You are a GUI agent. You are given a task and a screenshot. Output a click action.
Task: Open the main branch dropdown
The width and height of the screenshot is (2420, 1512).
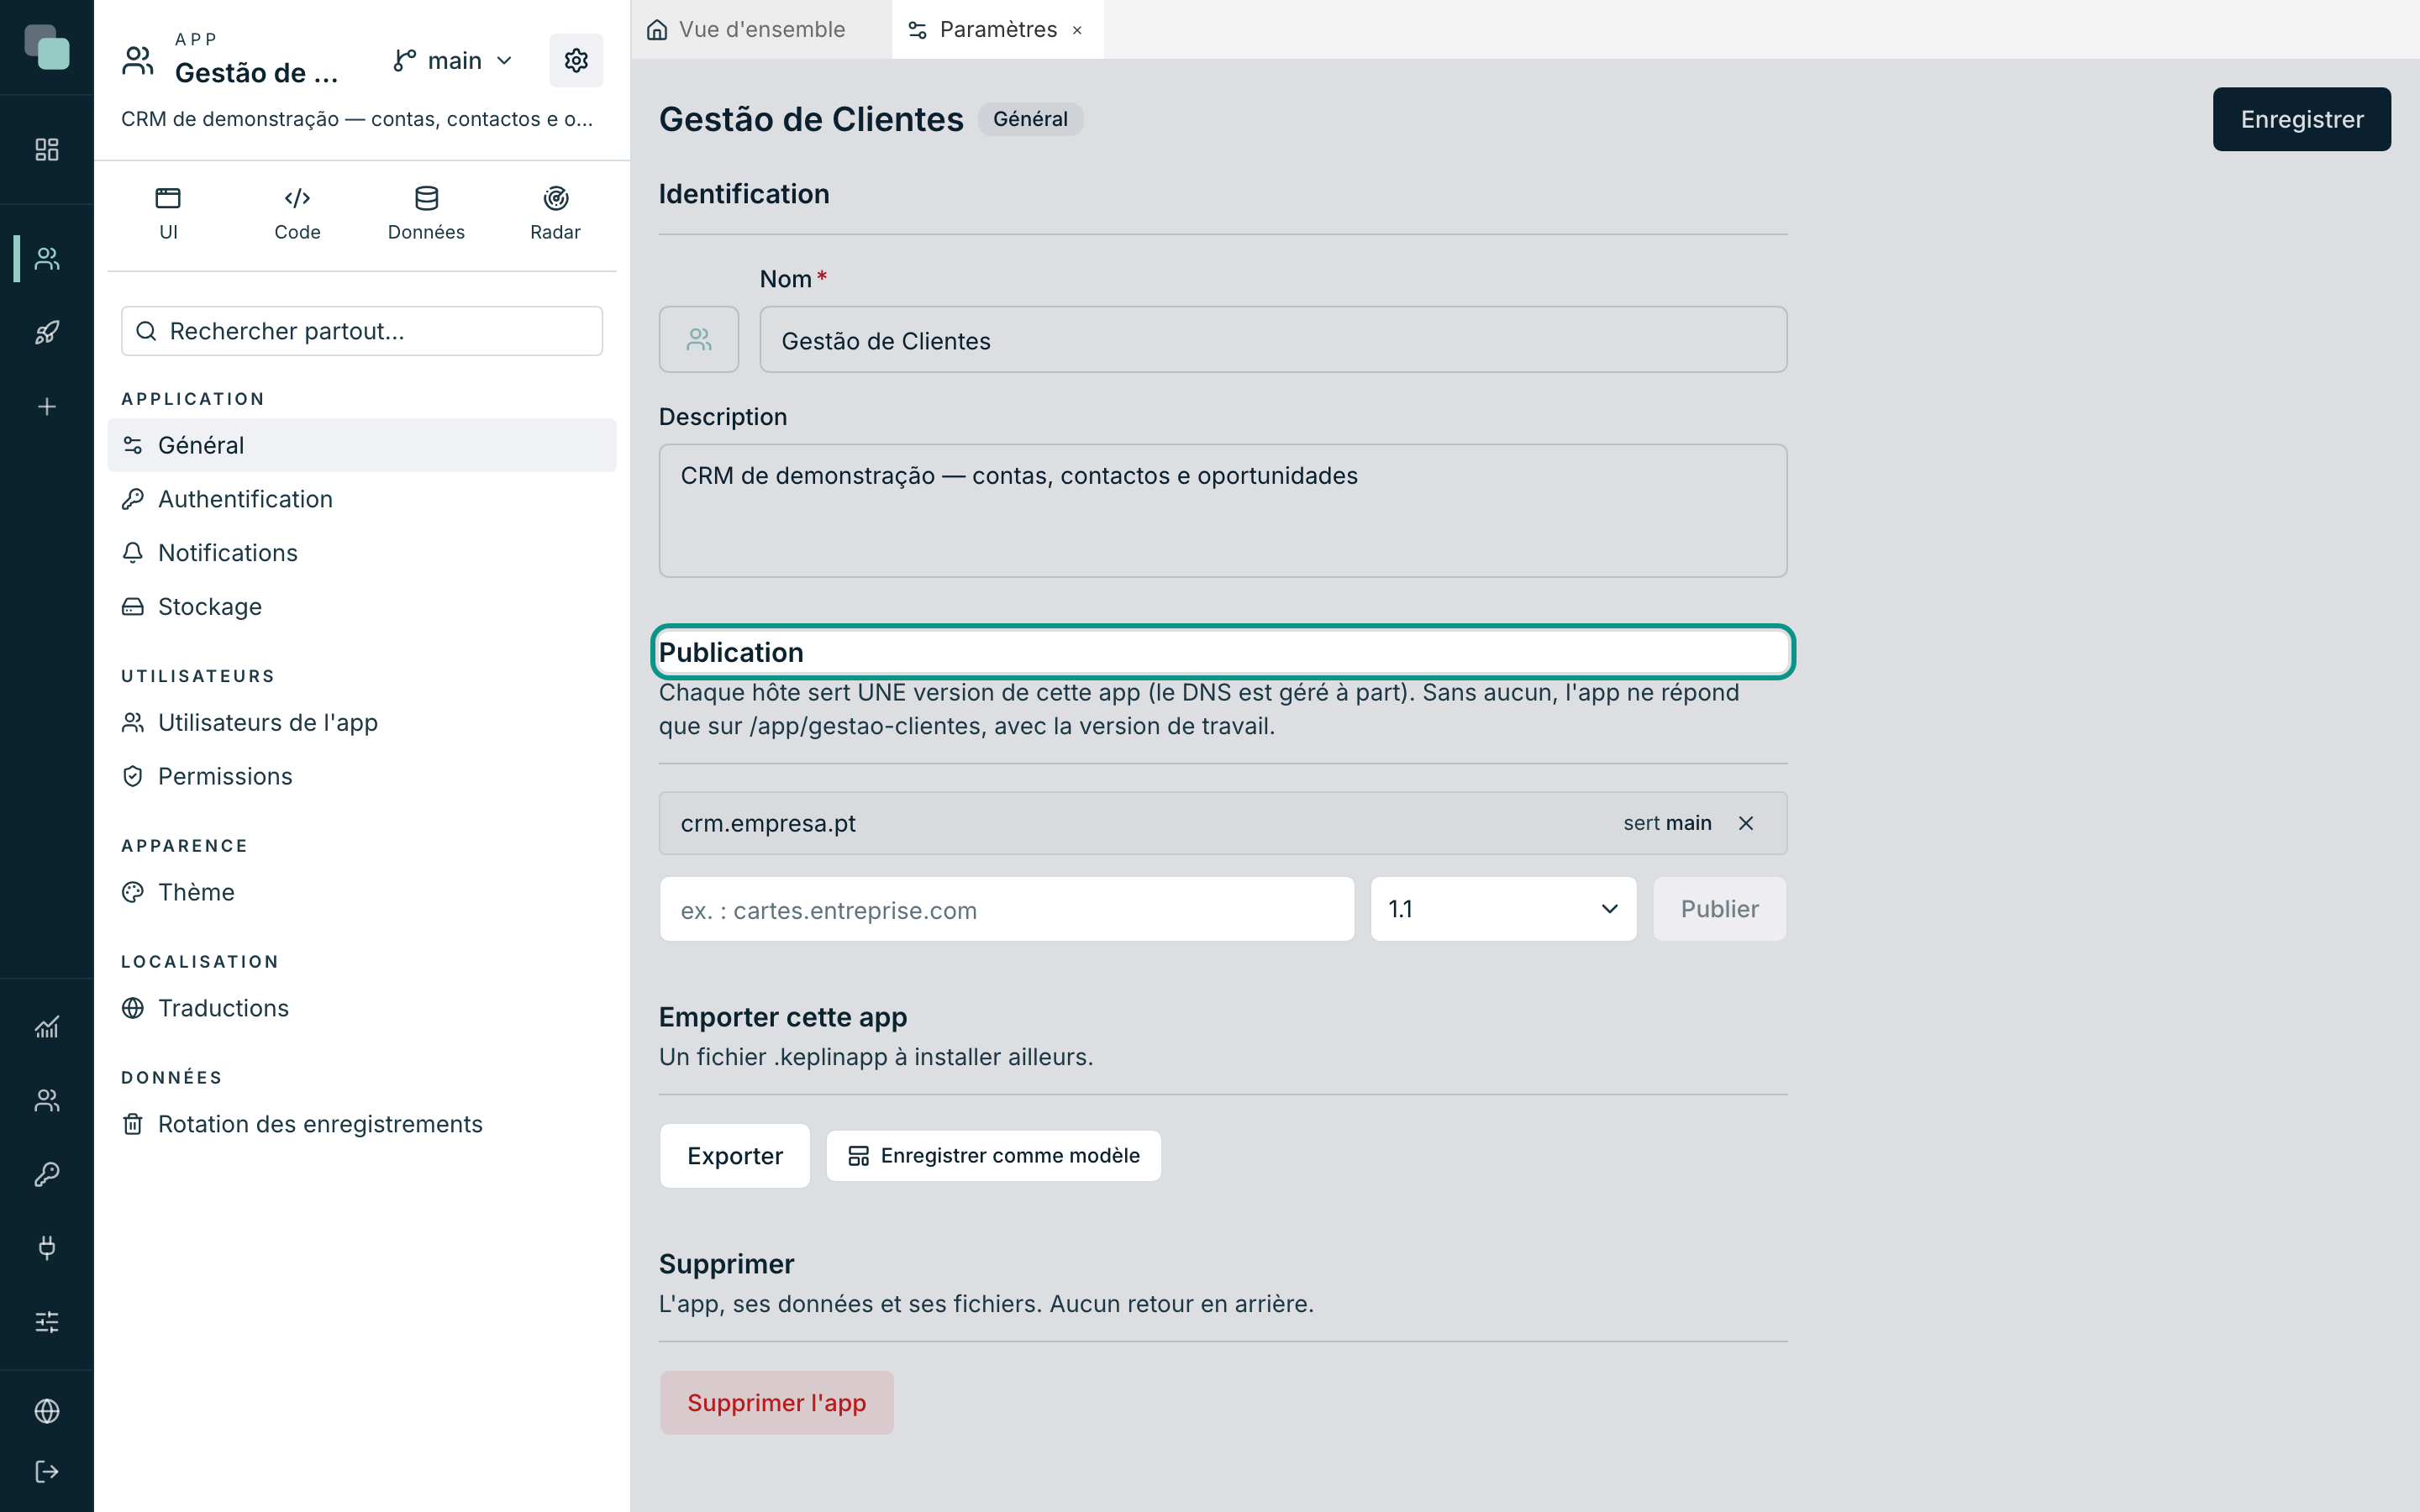[x=453, y=60]
